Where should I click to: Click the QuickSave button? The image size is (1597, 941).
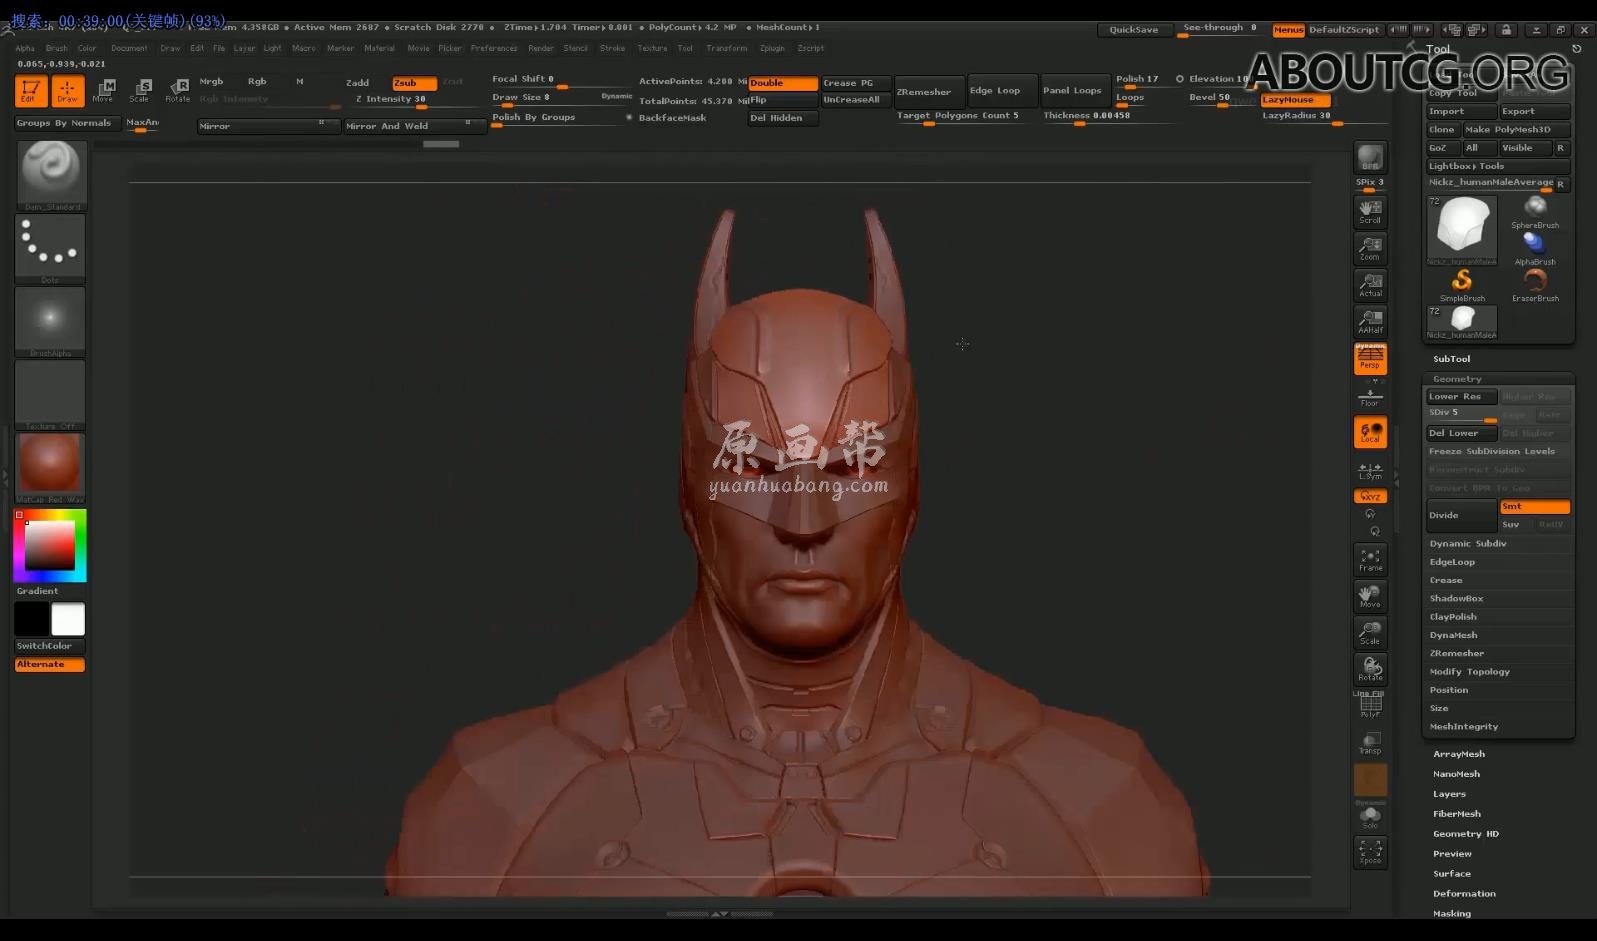point(1133,30)
